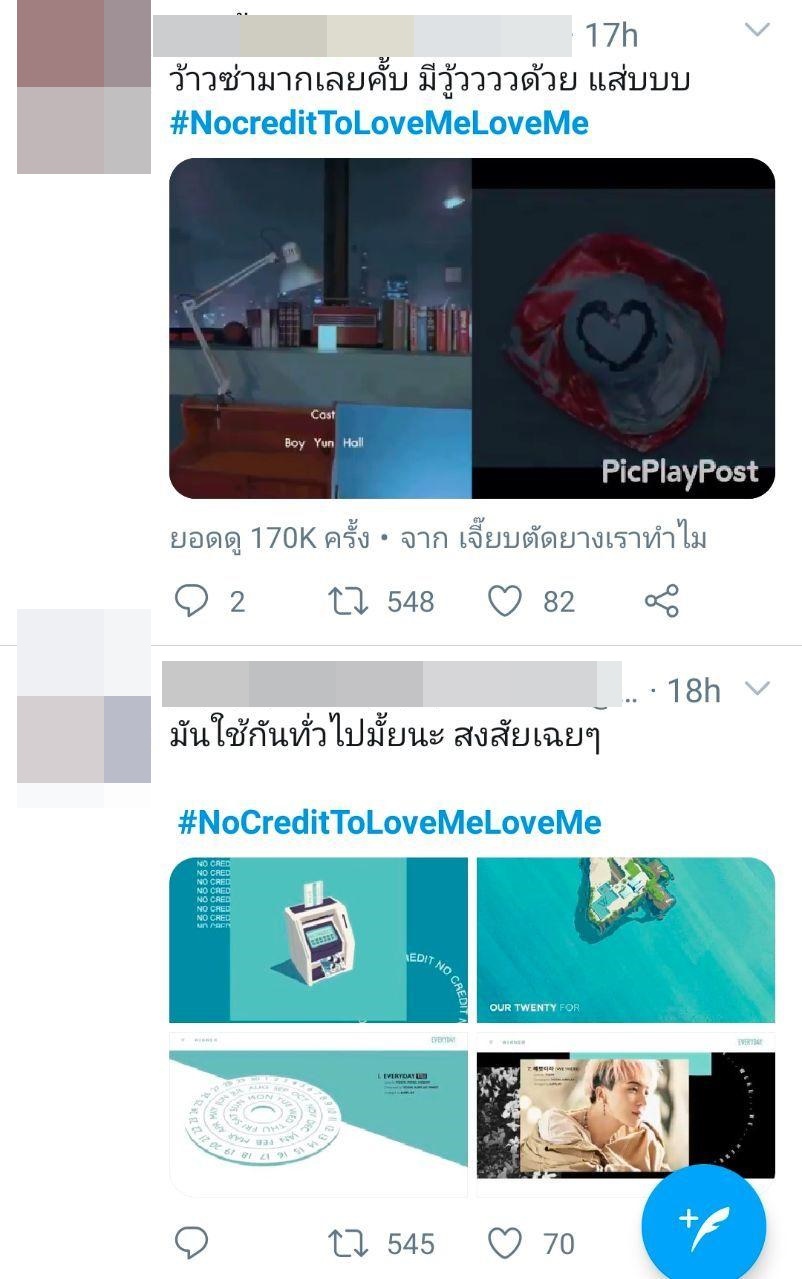Expand options chevron on the 17h tweet

pyautogui.click(x=758, y=30)
